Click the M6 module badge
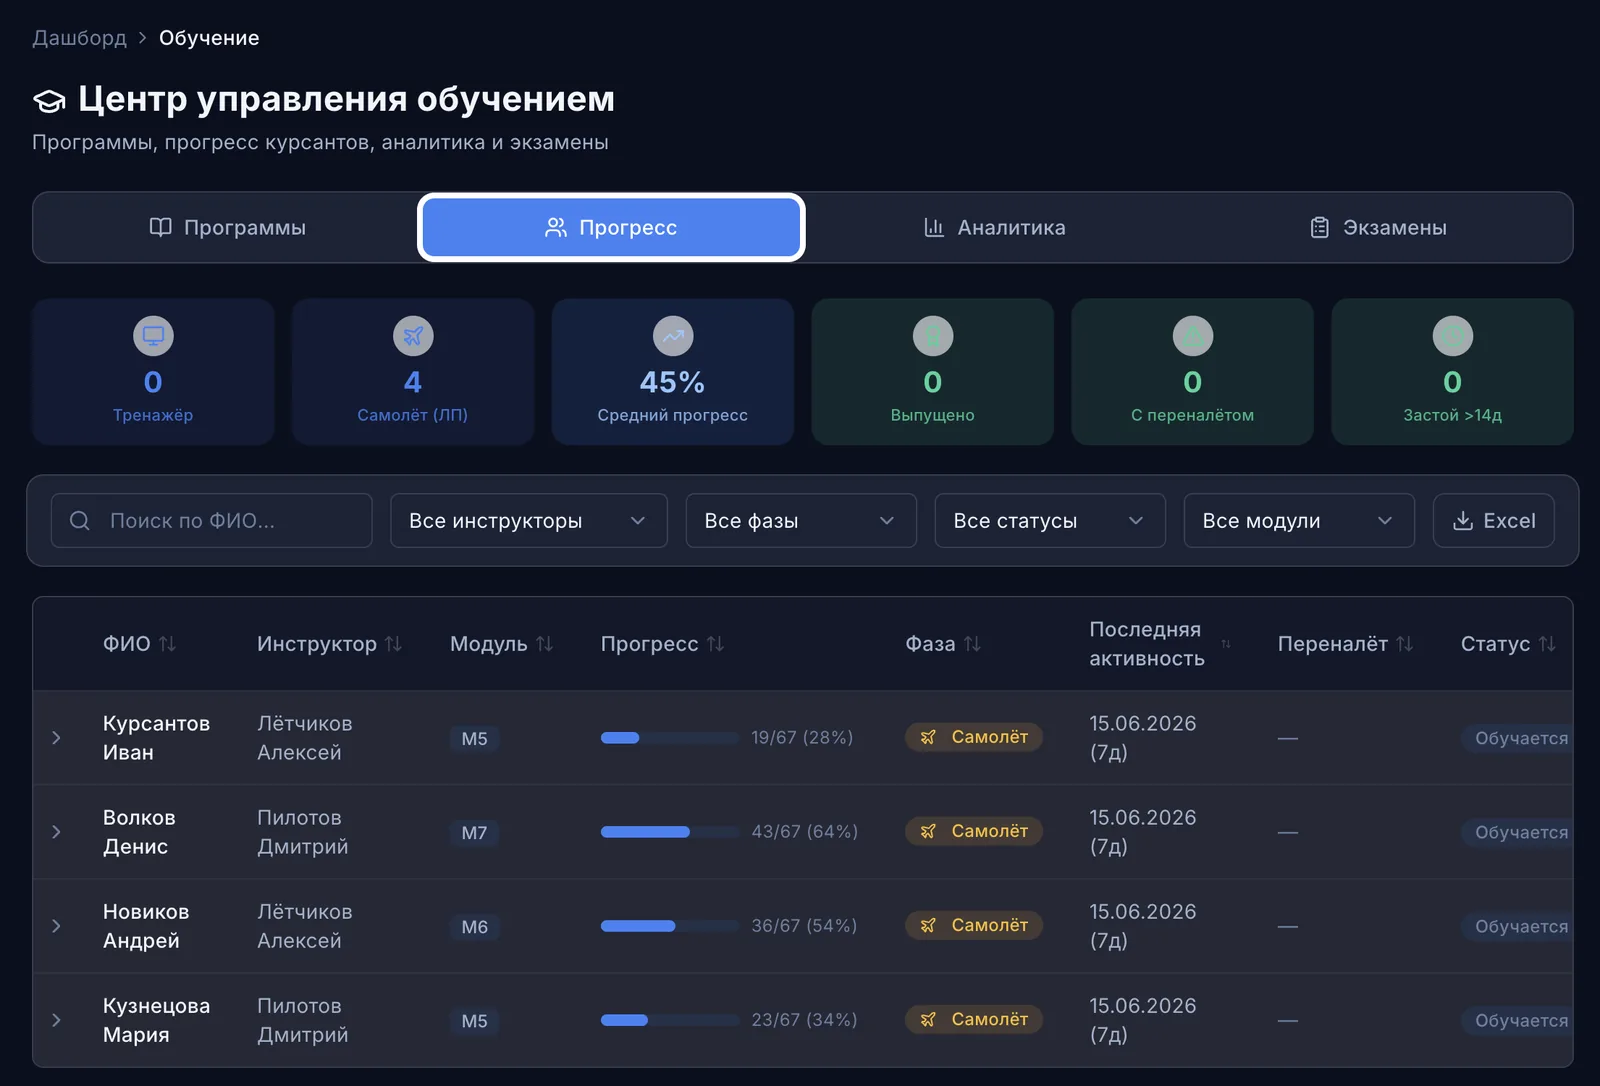The width and height of the screenshot is (1600, 1086). tap(474, 927)
